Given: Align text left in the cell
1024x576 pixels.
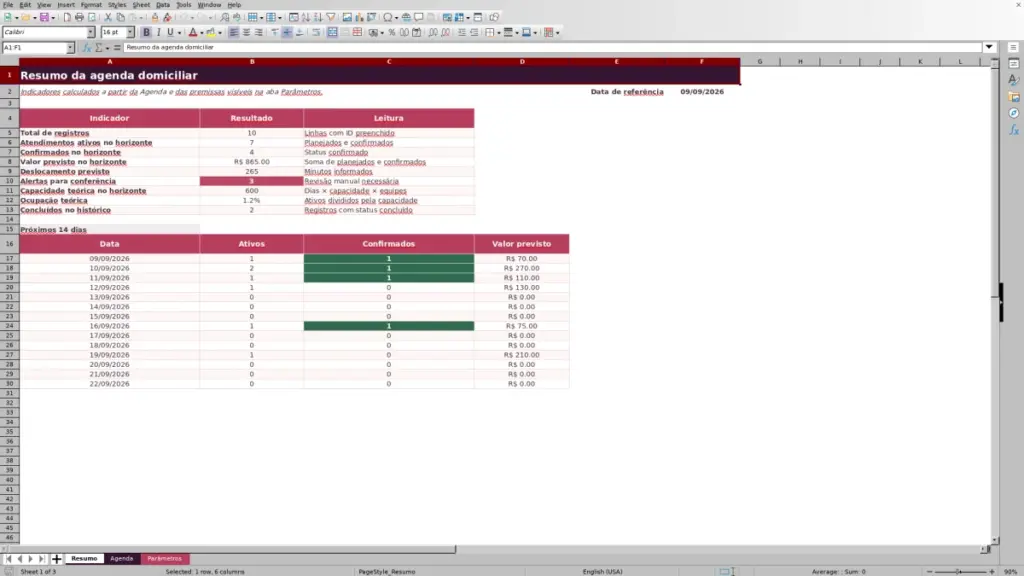Looking at the screenshot, I should (x=233, y=33).
